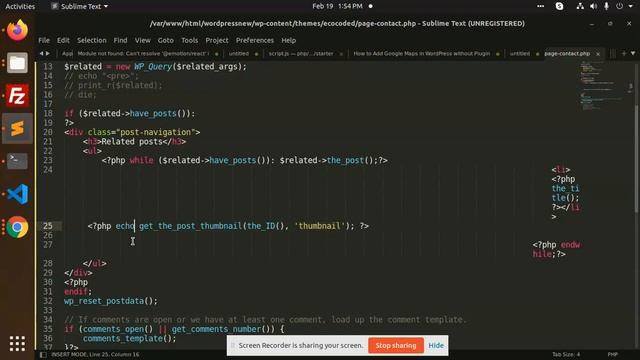
Task: Open the File menu
Action: 44,40
